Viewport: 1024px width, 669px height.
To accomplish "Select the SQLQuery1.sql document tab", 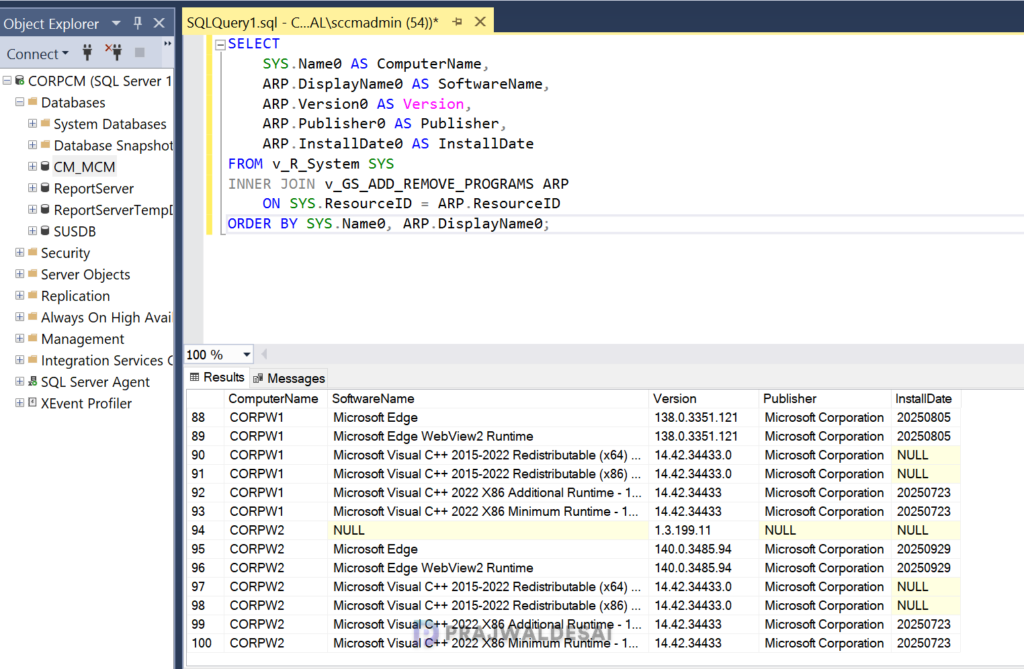I will 313,23.
